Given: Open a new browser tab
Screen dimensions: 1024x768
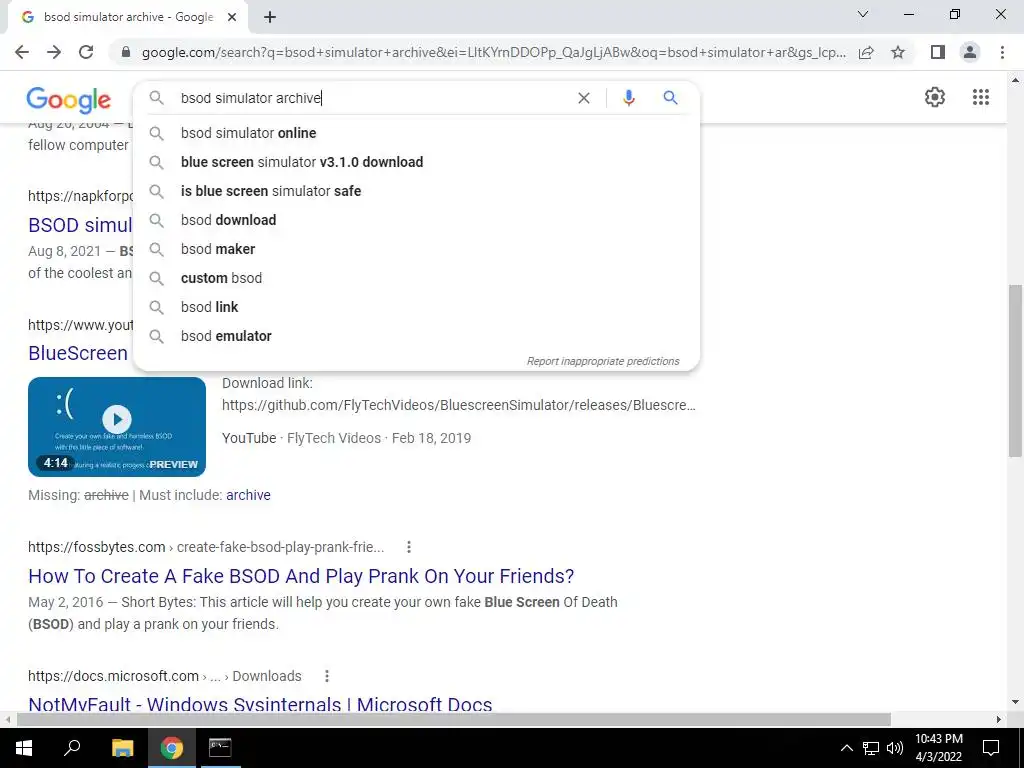Looking at the screenshot, I should click(x=270, y=18).
